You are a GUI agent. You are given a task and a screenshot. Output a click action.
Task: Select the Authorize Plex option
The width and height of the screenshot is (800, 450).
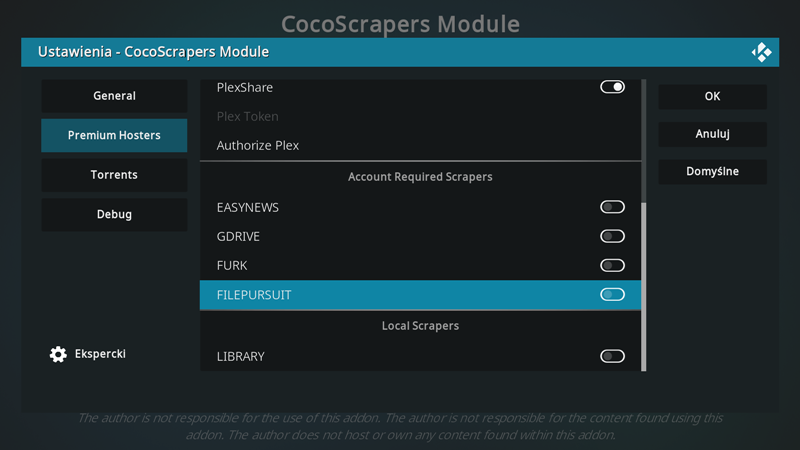click(420, 145)
